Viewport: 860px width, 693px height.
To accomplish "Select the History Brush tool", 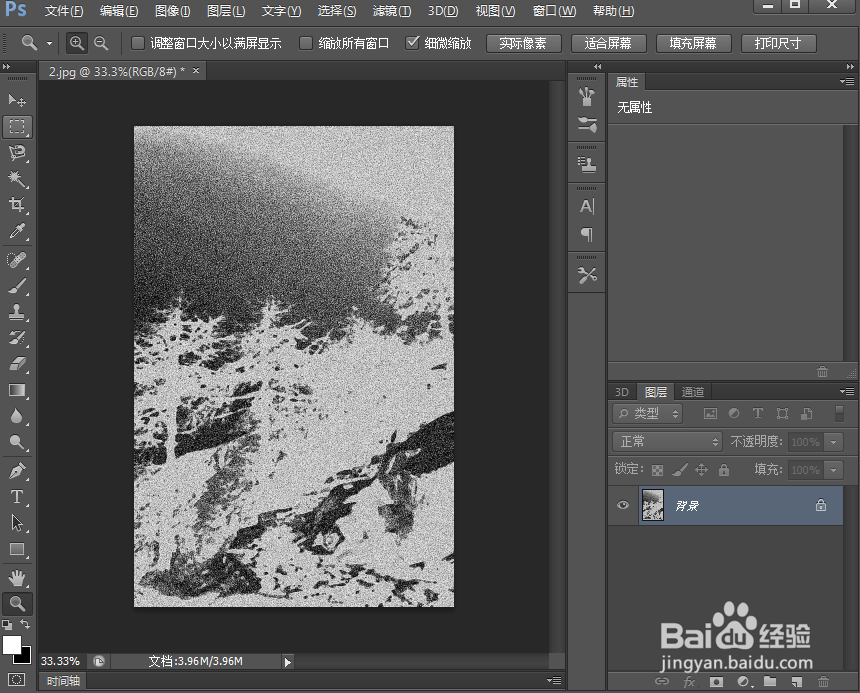I will click(17, 338).
